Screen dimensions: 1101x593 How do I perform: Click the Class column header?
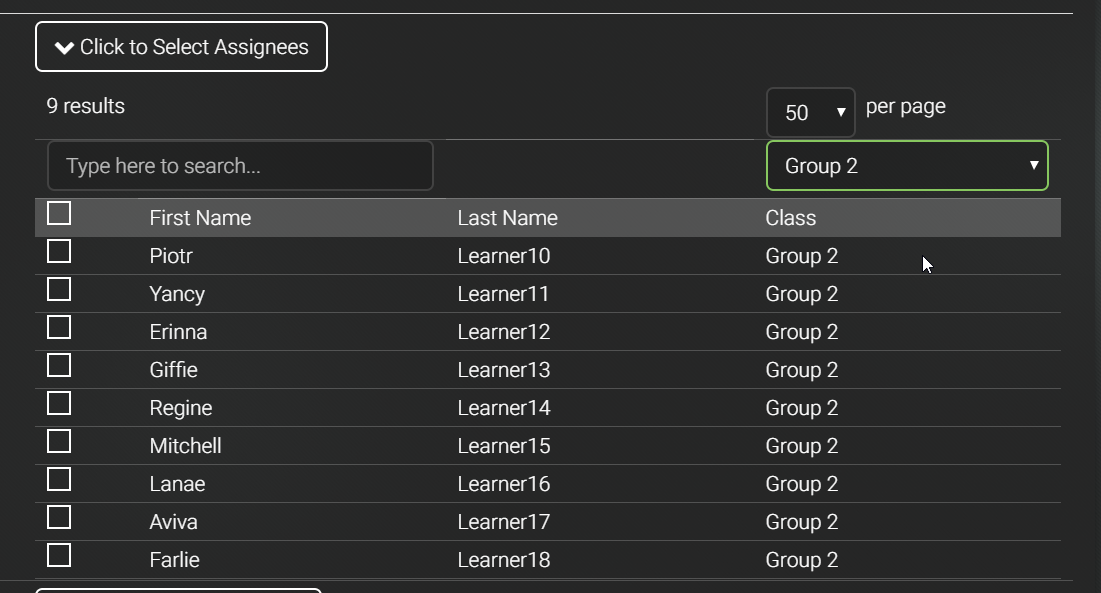[791, 218]
